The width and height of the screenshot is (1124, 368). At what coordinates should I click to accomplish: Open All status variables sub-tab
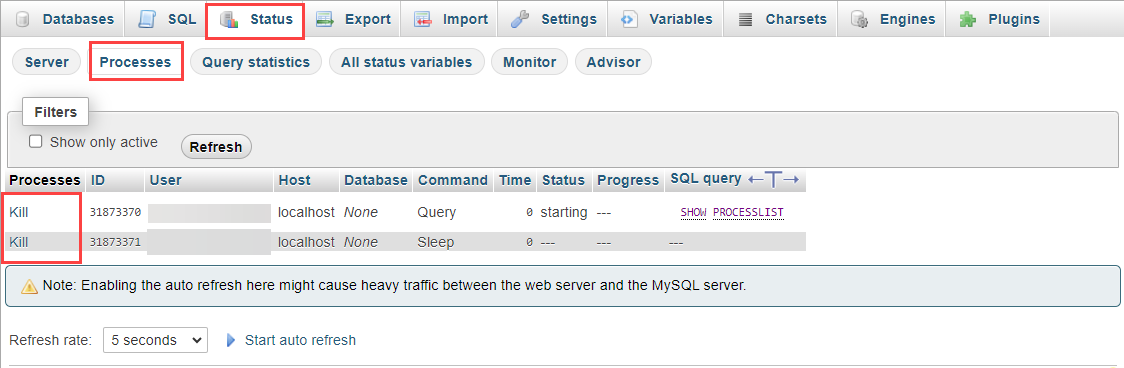(406, 62)
